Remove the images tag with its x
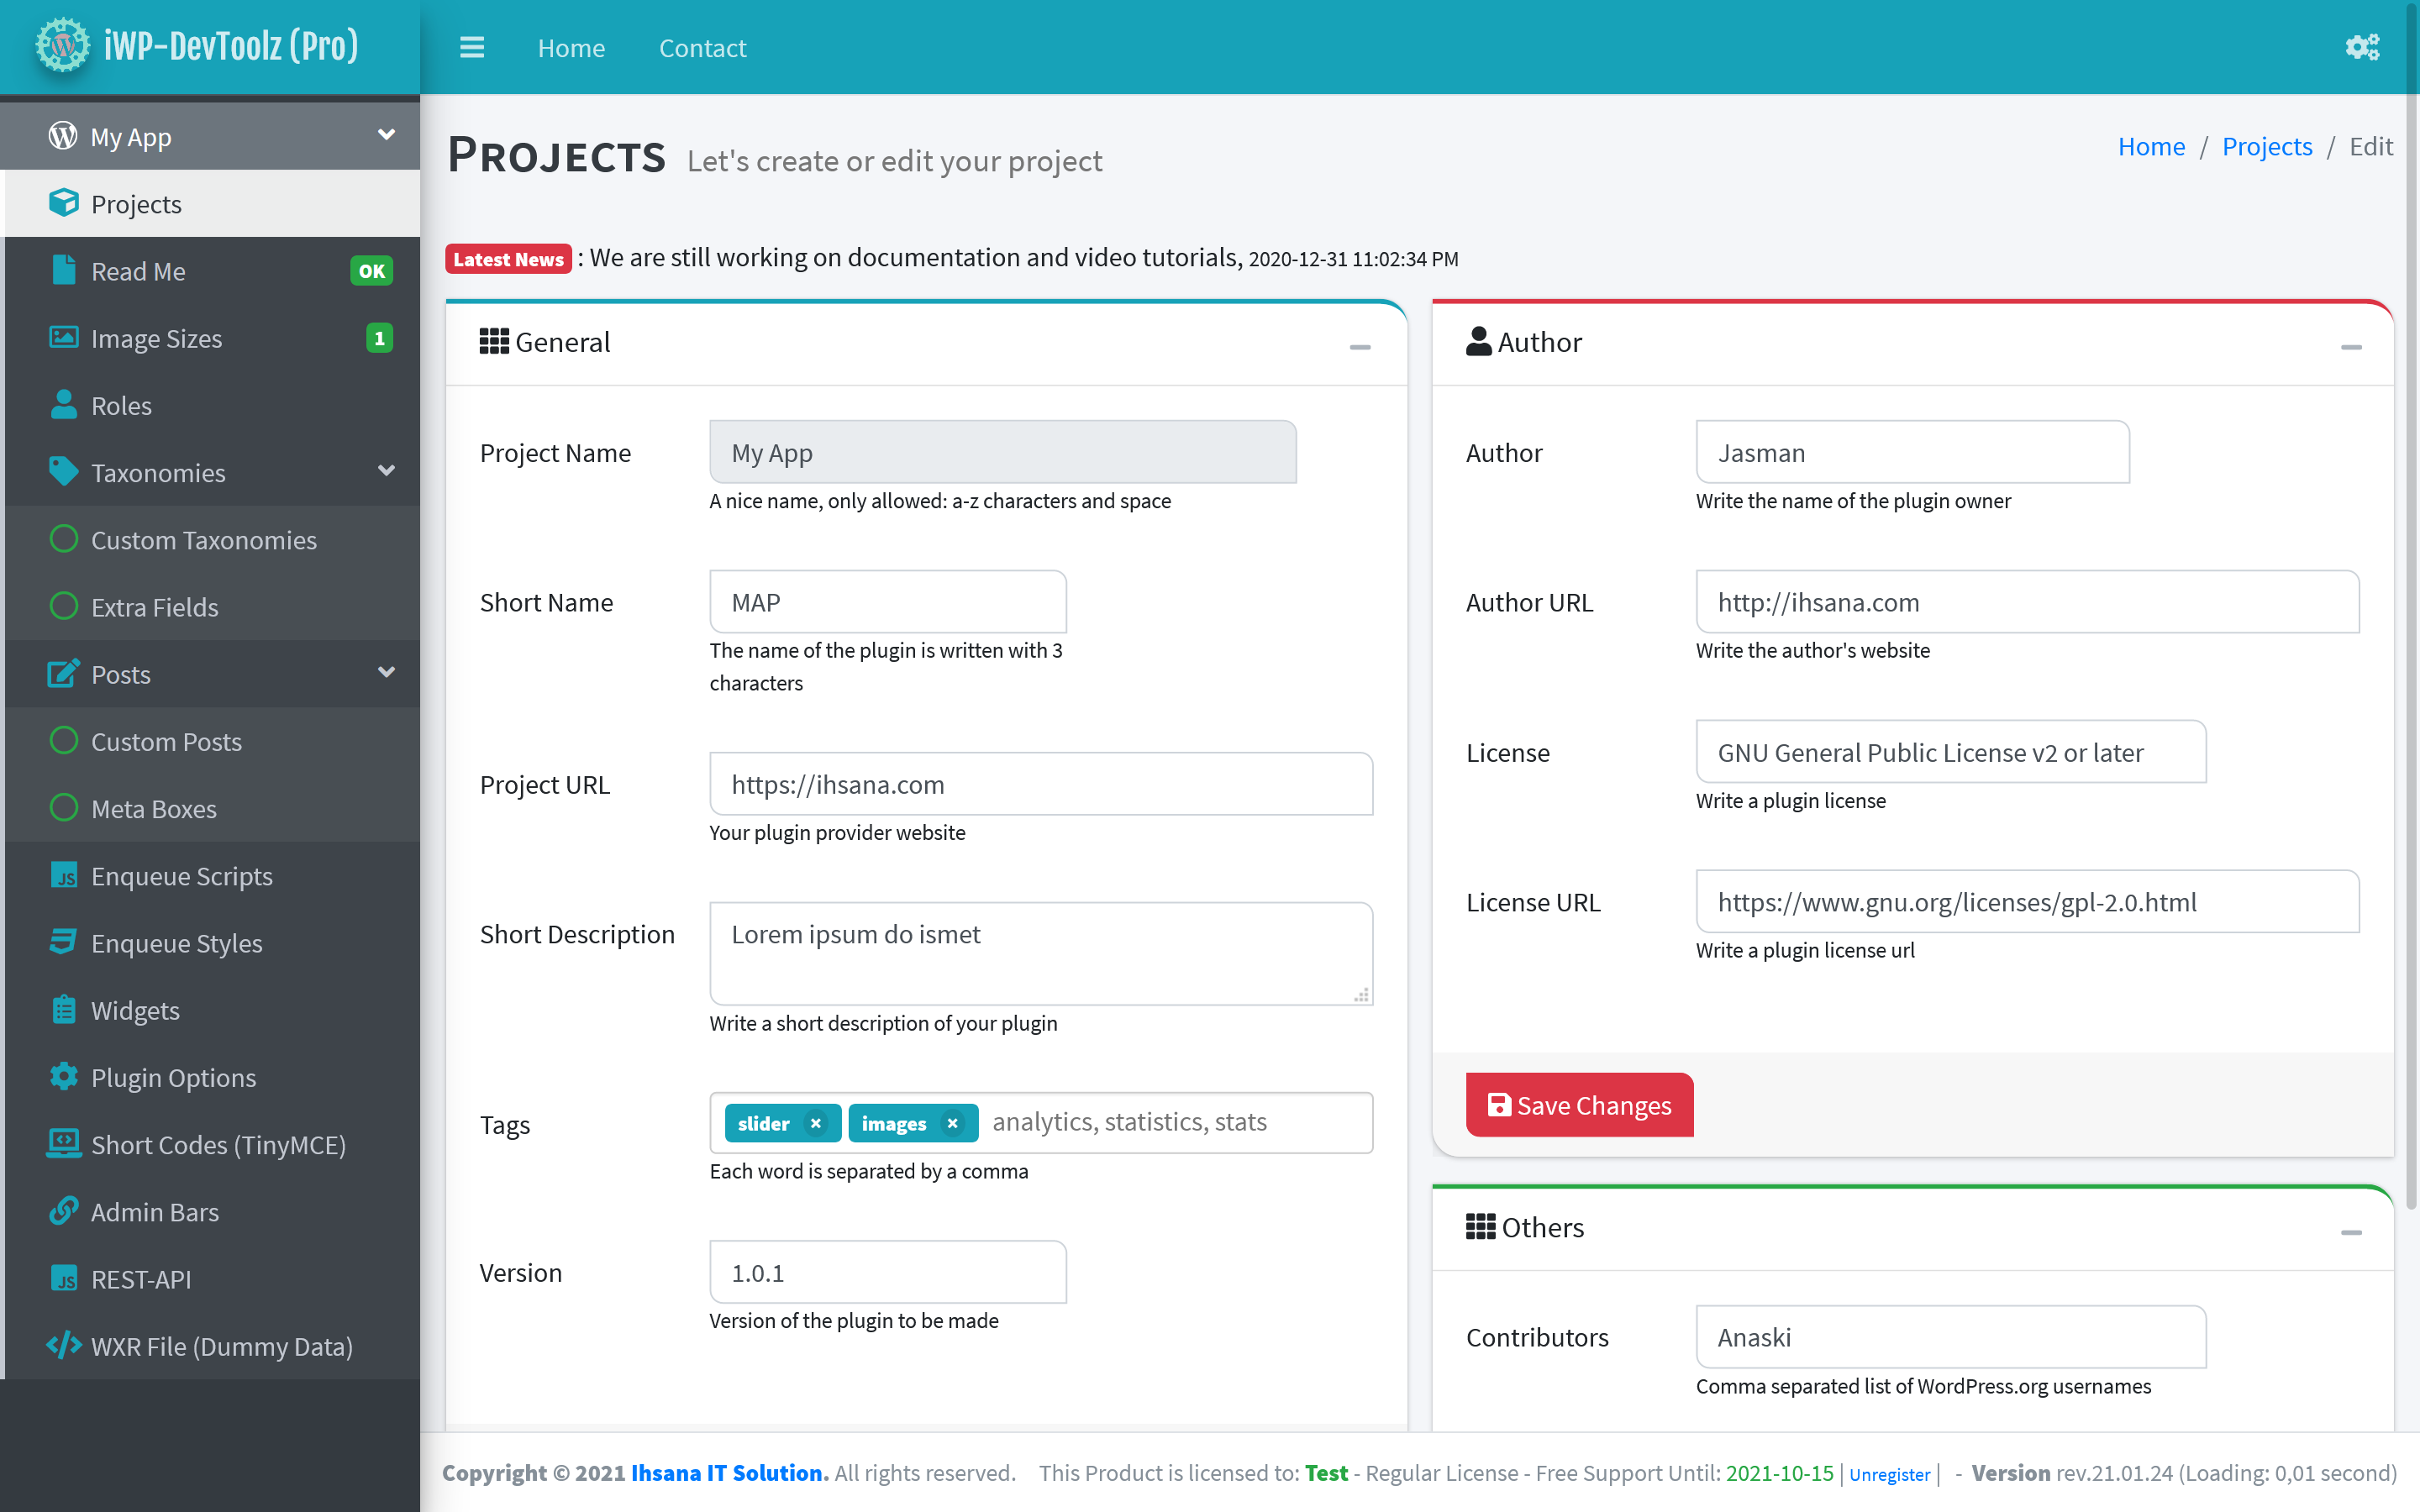2420x1512 pixels. tap(952, 1123)
